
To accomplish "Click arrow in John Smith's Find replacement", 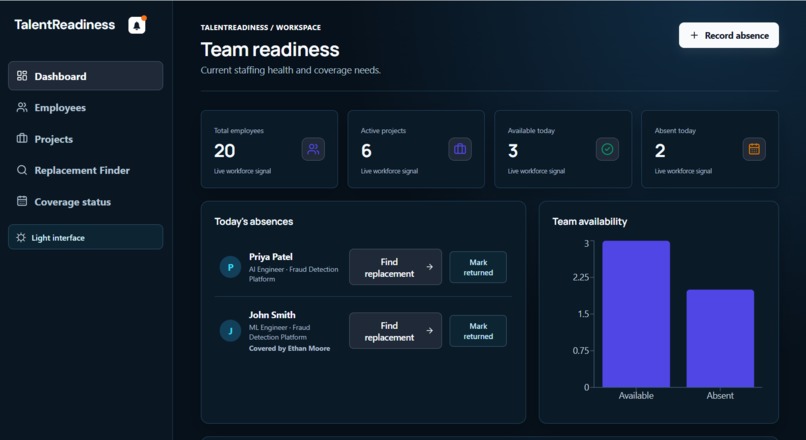I will coord(429,331).
